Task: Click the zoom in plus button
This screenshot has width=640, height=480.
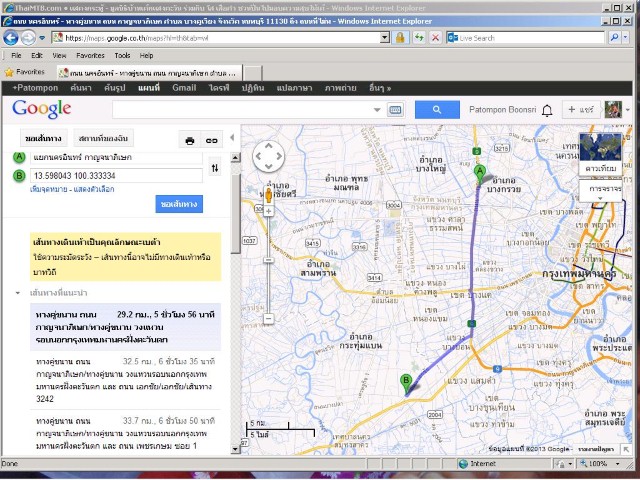Action: 268,211
